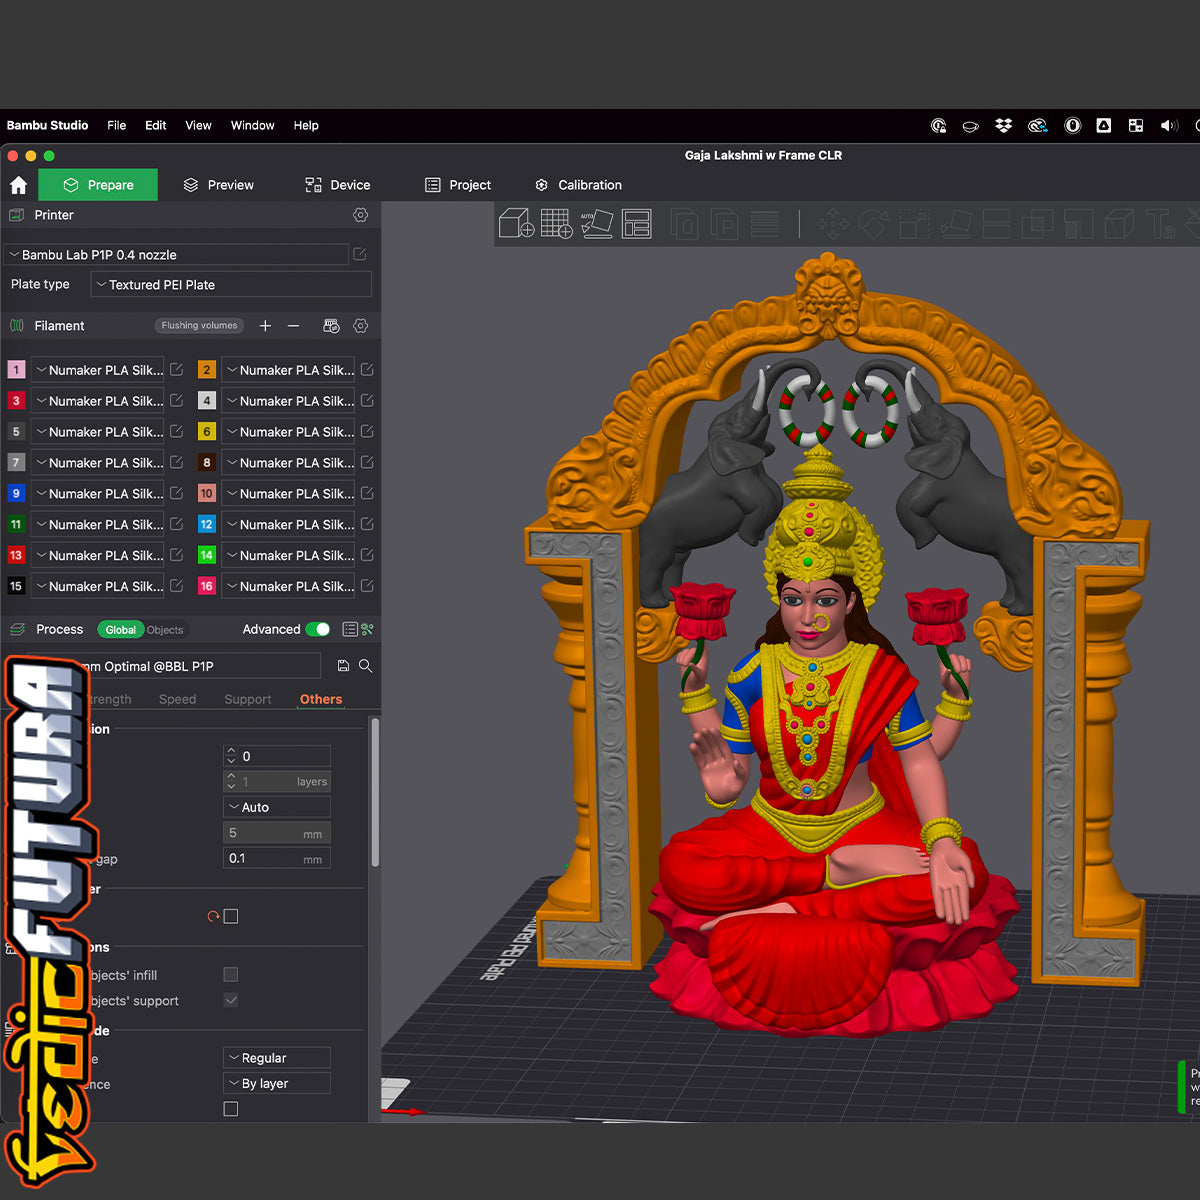This screenshot has width=1200, height=1200.
Task: Select the Rotate tool in the toolbar
Action: pyautogui.click(x=874, y=223)
